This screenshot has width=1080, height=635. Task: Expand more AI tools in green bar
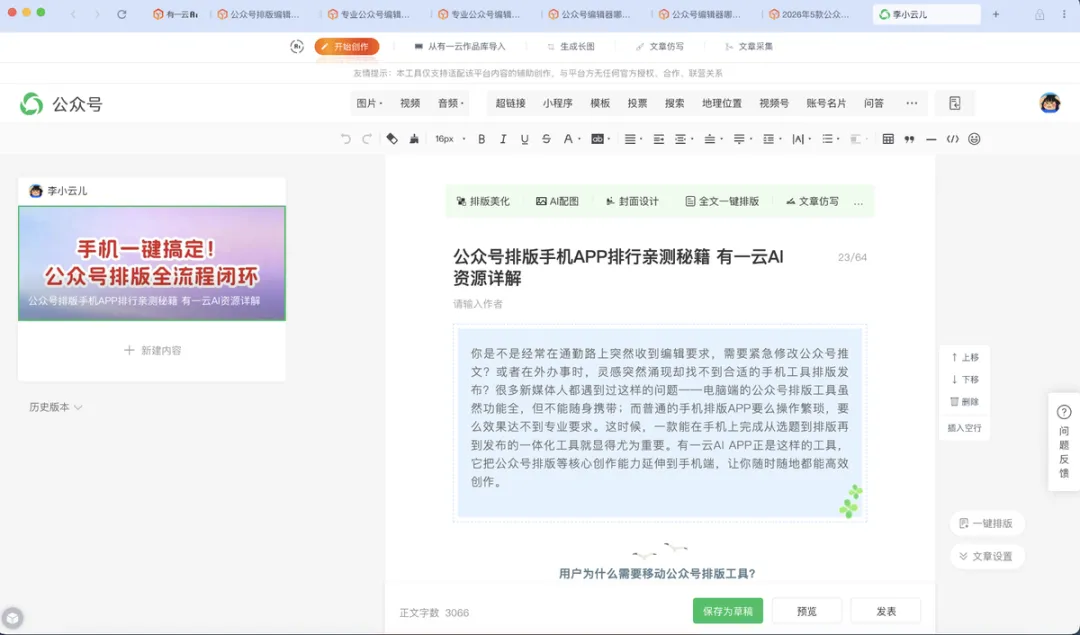(858, 202)
